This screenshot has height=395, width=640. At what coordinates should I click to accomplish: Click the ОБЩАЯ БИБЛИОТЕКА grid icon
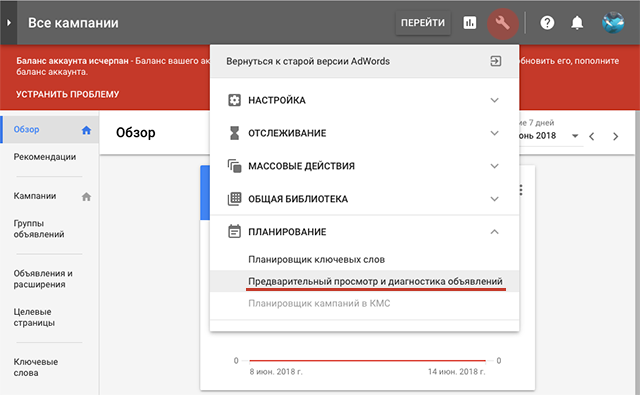pyautogui.click(x=234, y=199)
